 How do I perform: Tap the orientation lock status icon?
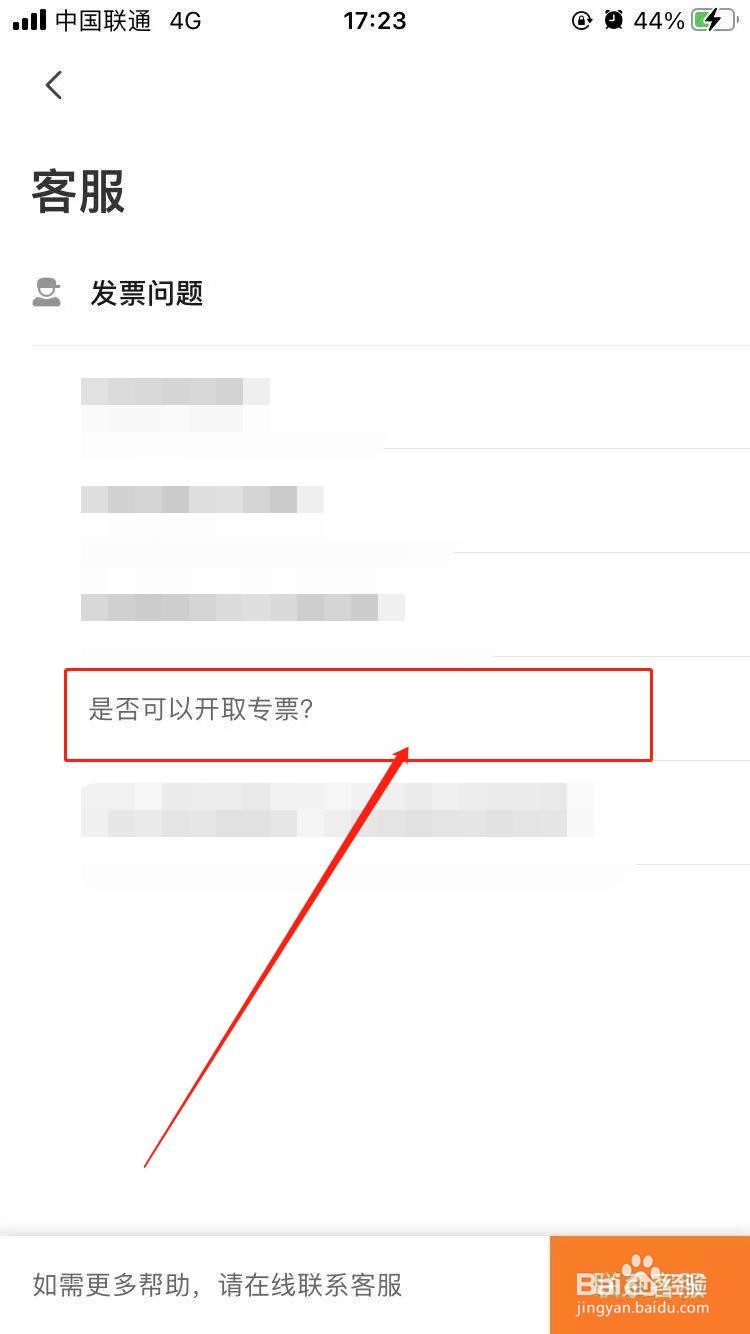click(x=582, y=20)
